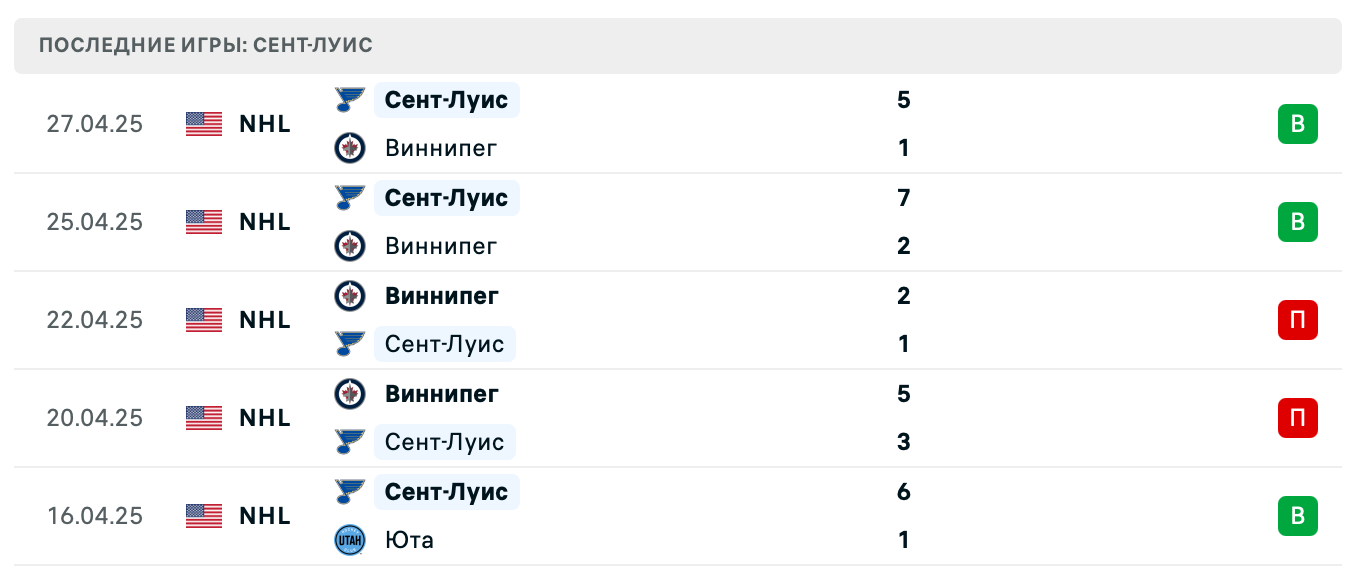Click the 27.04.25 match date

[x=95, y=124]
